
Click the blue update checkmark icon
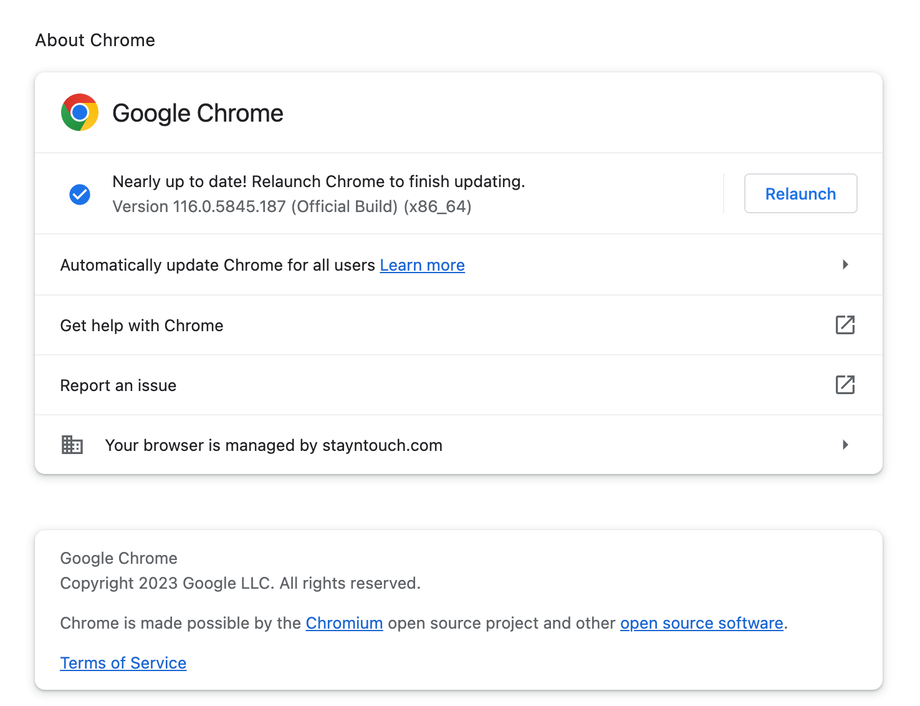tap(80, 194)
